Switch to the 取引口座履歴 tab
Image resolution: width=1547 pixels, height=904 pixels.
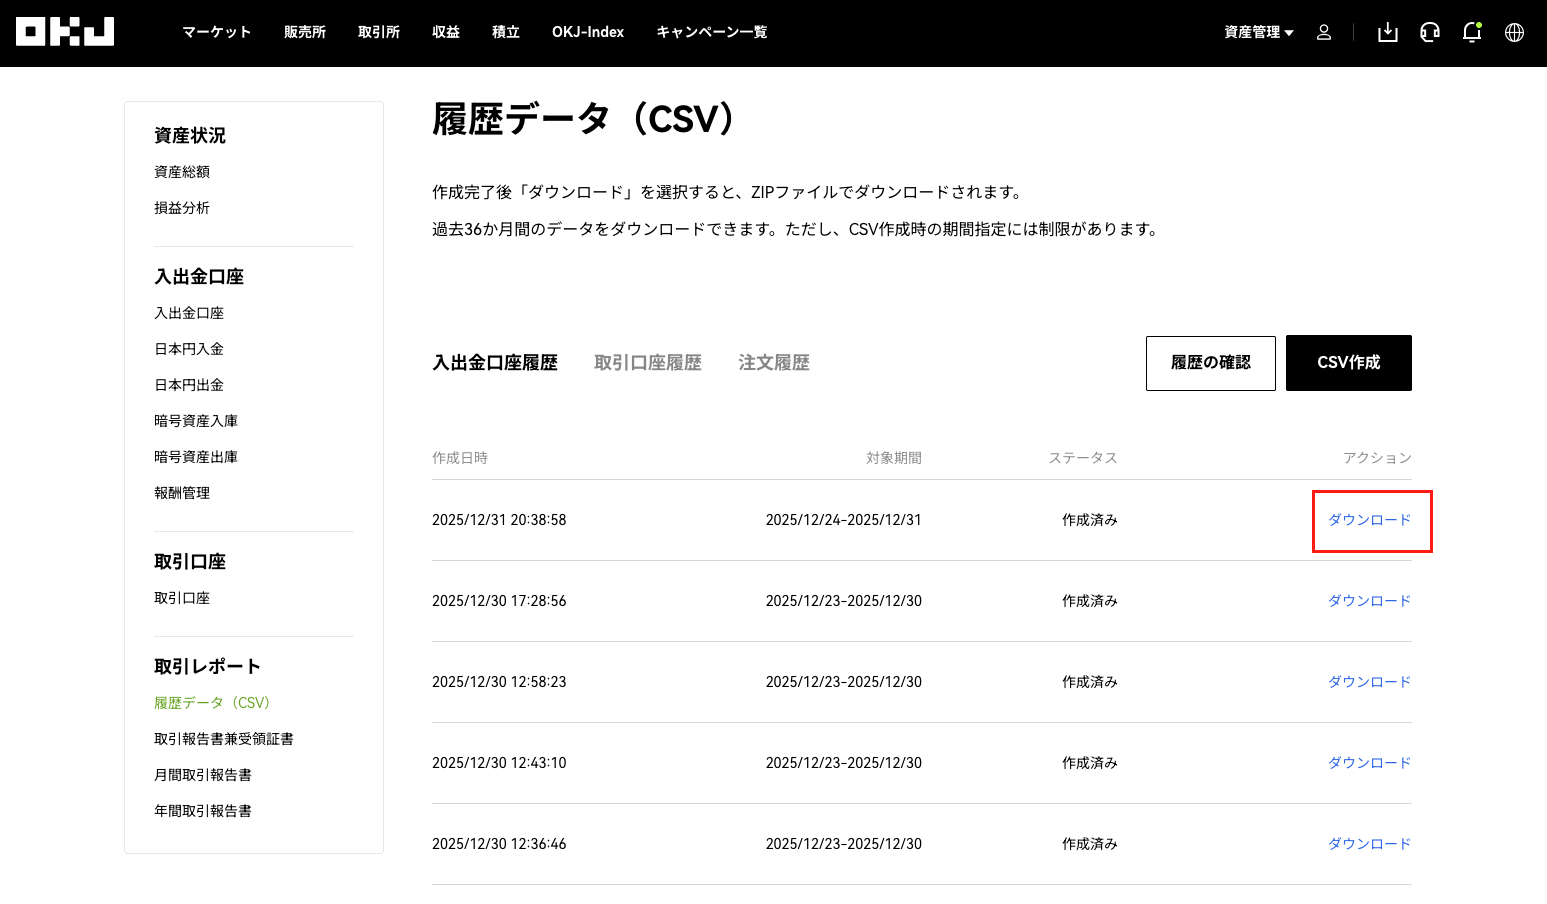pos(647,363)
